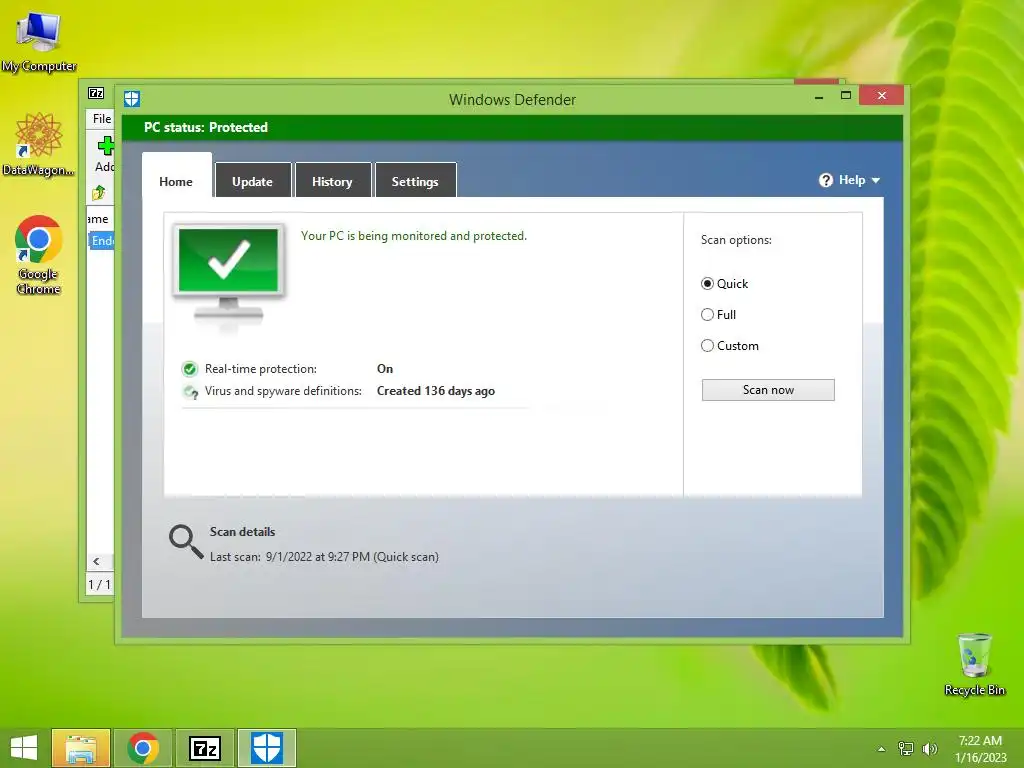1024x768 pixels.
Task: Click 'Your PC is being monitored' message
Action: click(413, 236)
